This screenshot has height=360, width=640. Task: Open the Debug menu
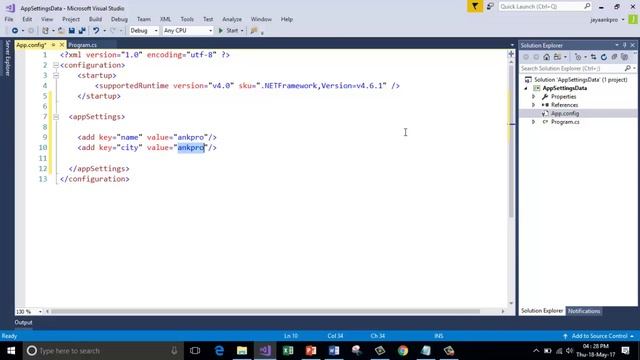click(x=119, y=19)
